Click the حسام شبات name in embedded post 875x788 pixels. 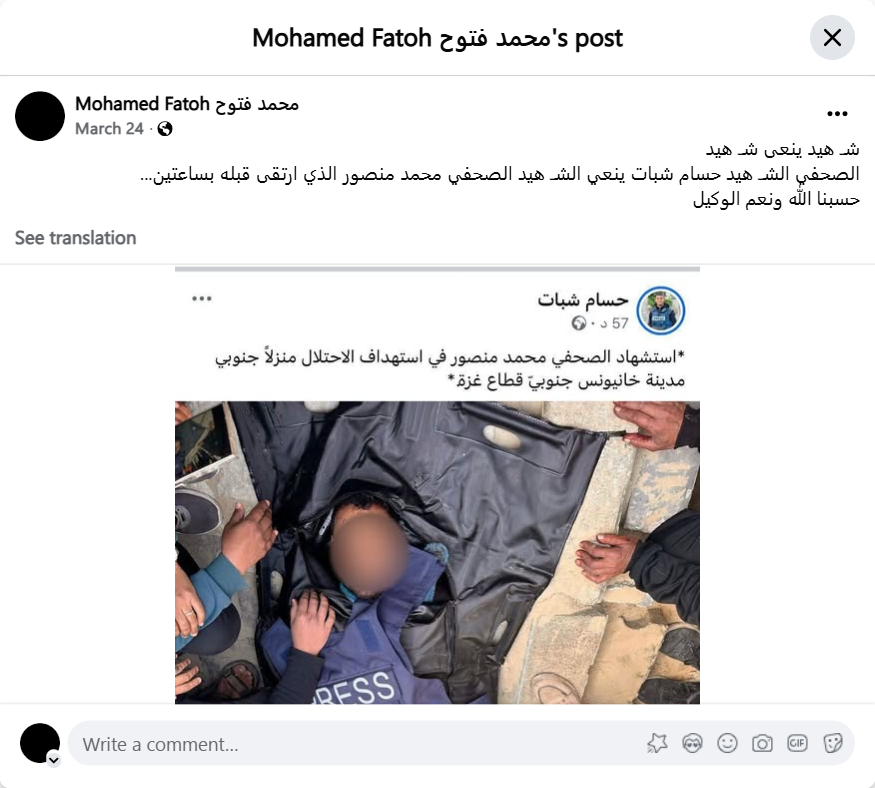tap(583, 300)
